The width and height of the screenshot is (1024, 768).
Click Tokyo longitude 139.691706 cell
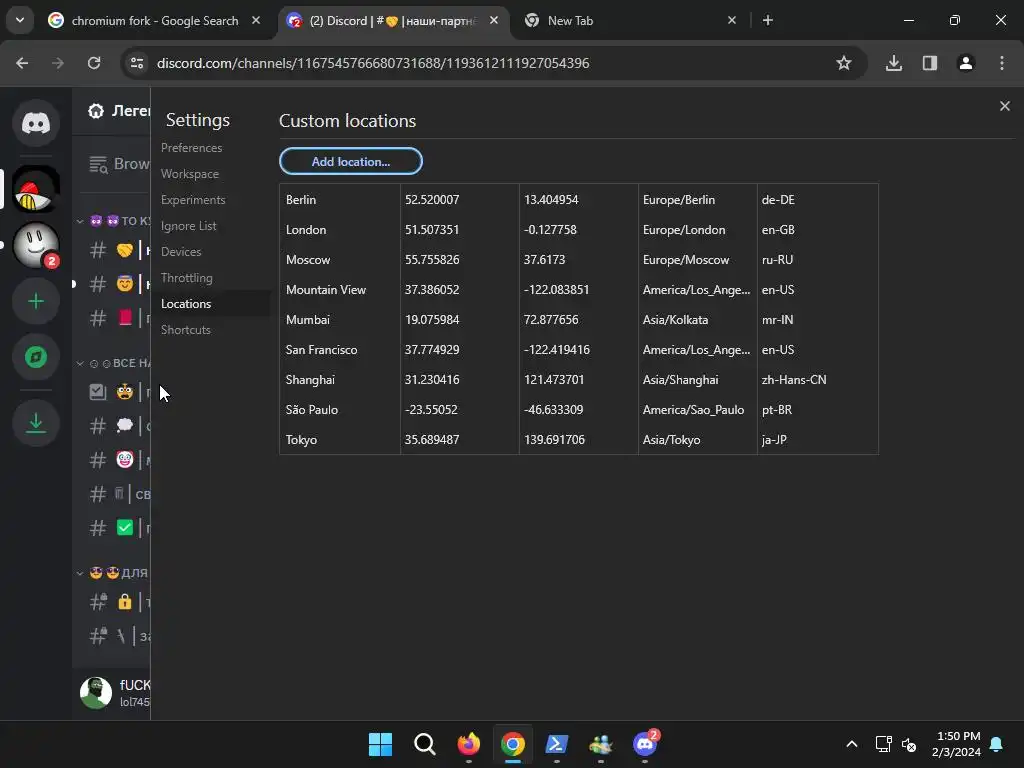coord(578,440)
